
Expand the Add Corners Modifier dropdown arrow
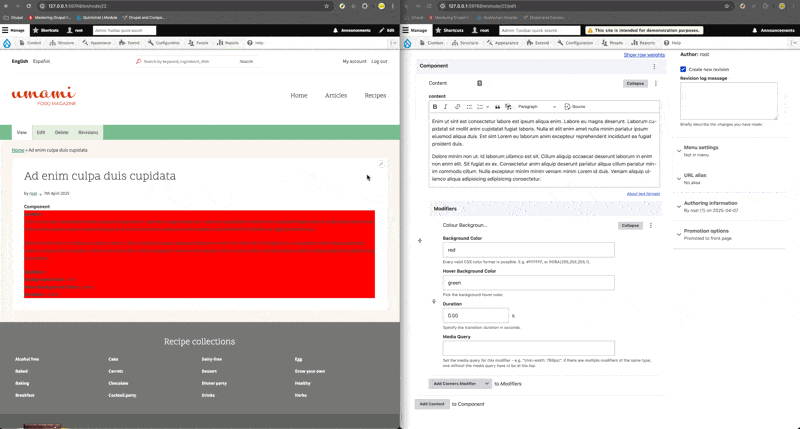tap(486, 383)
